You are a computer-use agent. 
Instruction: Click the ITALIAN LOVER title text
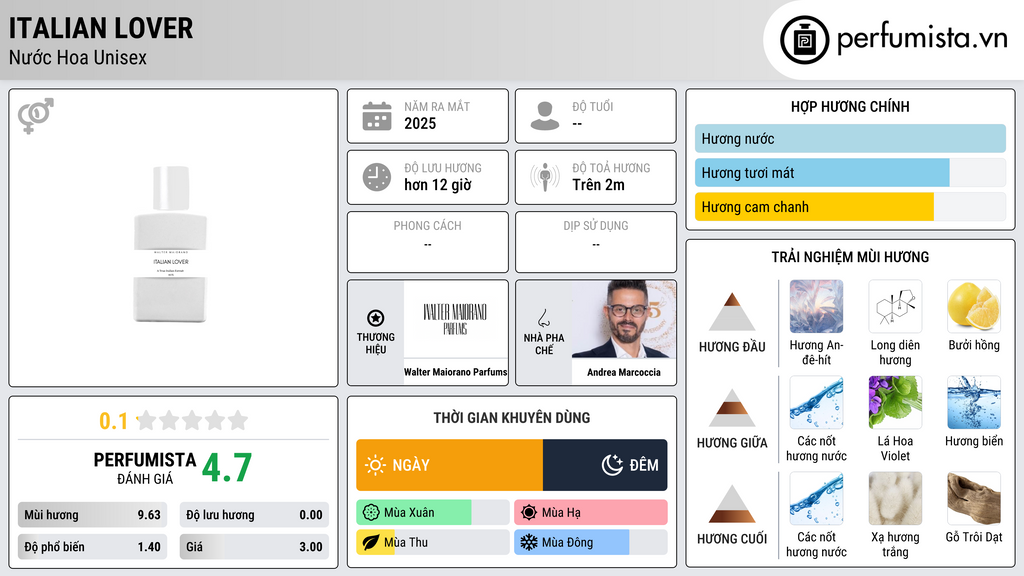(x=101, y=28)
